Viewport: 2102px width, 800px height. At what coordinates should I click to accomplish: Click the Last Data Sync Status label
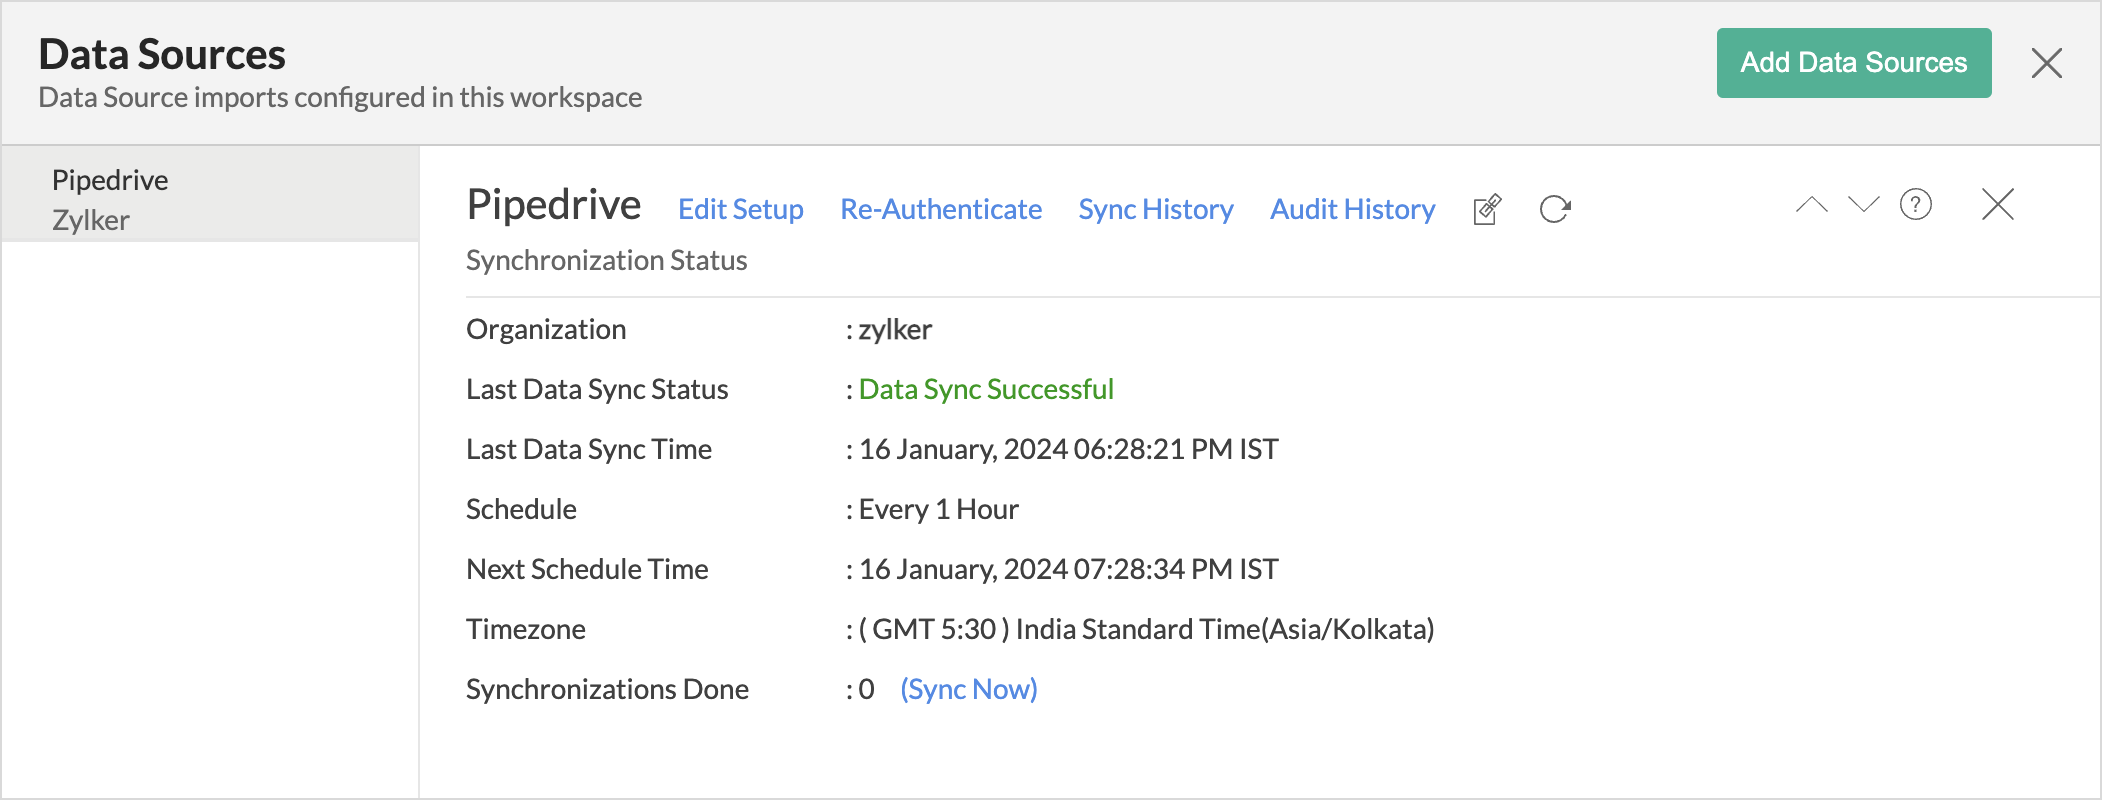click(597, 389)
